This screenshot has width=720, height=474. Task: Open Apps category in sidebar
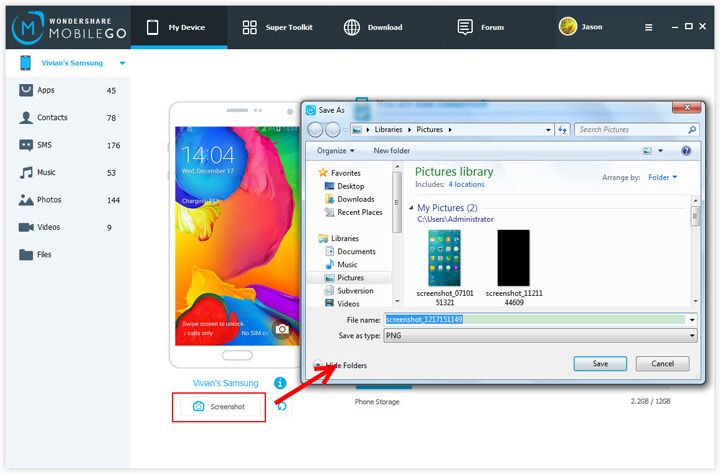point(68,90)
